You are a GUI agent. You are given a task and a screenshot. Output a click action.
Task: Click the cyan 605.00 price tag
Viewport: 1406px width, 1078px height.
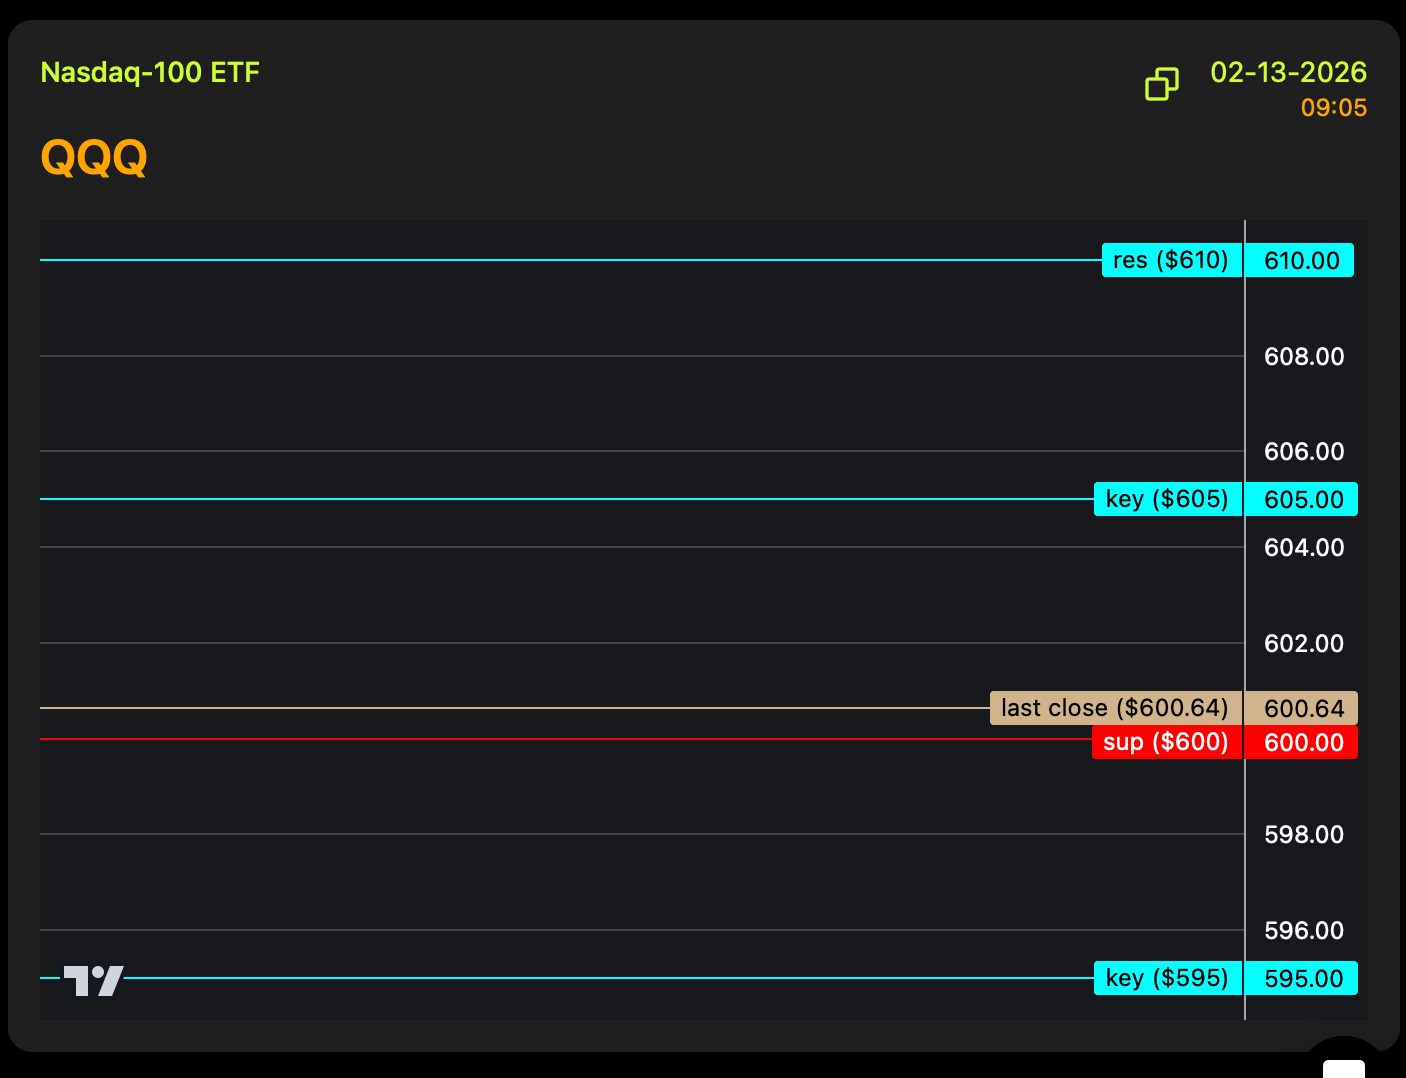pyautogui.click(x=1303, y=499)
